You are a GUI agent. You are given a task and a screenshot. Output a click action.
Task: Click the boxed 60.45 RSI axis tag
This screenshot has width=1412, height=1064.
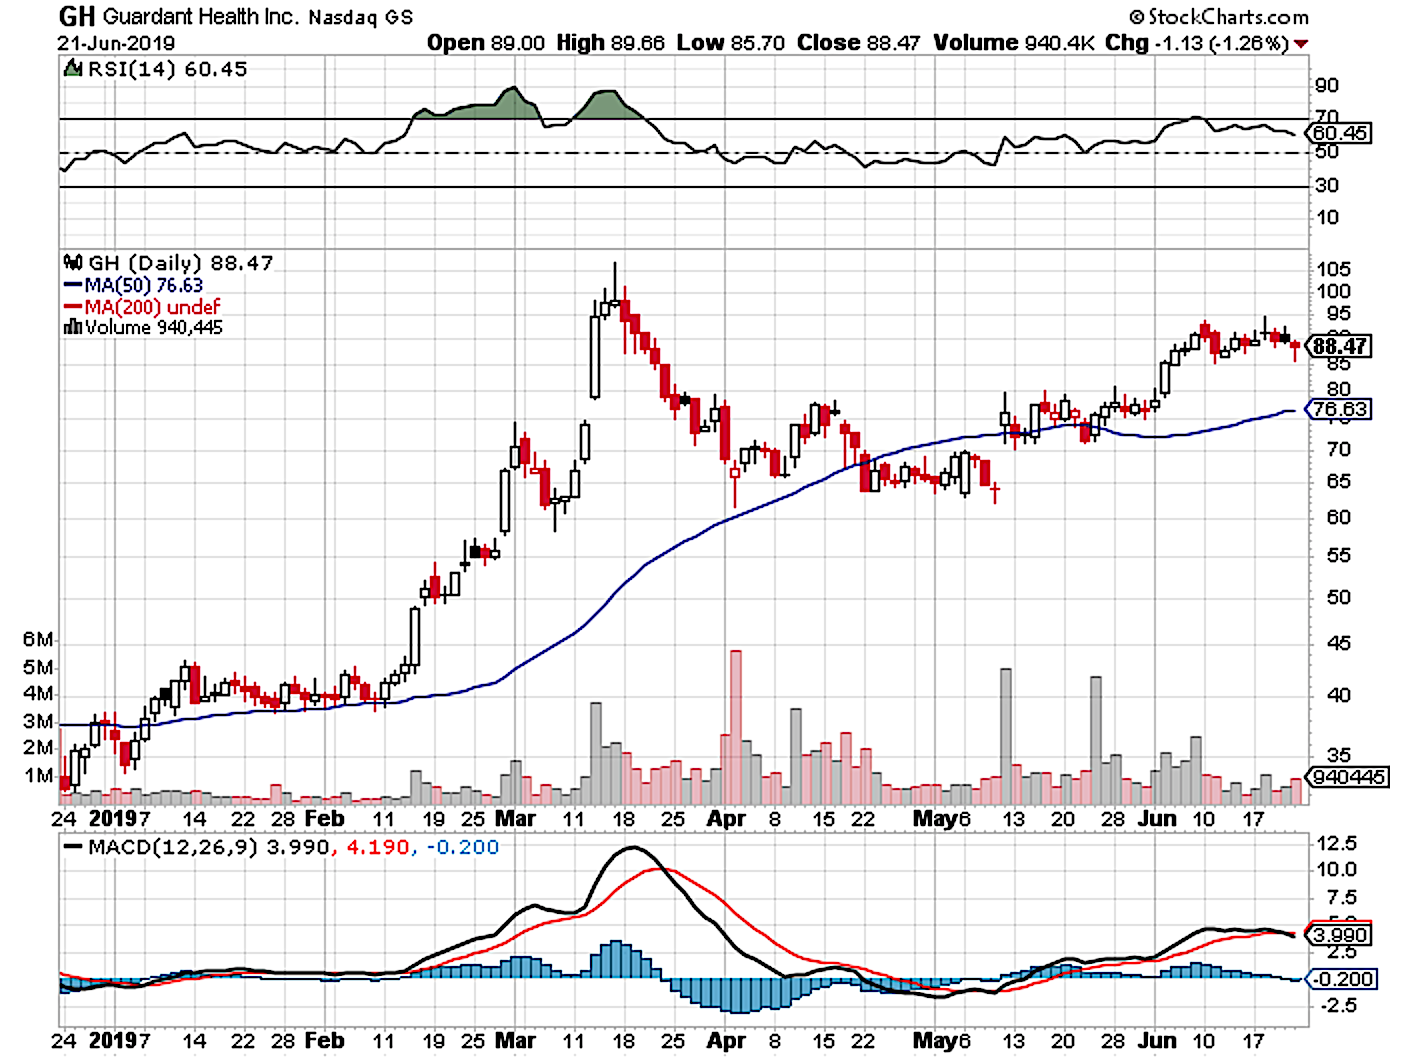click(1340, 133)
